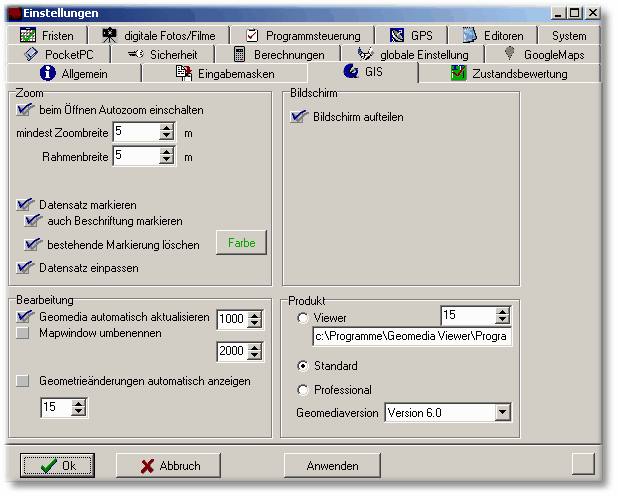Click the GoogleMaps pin icon
The image size is (619, 498).
click(x=510, y=54)
